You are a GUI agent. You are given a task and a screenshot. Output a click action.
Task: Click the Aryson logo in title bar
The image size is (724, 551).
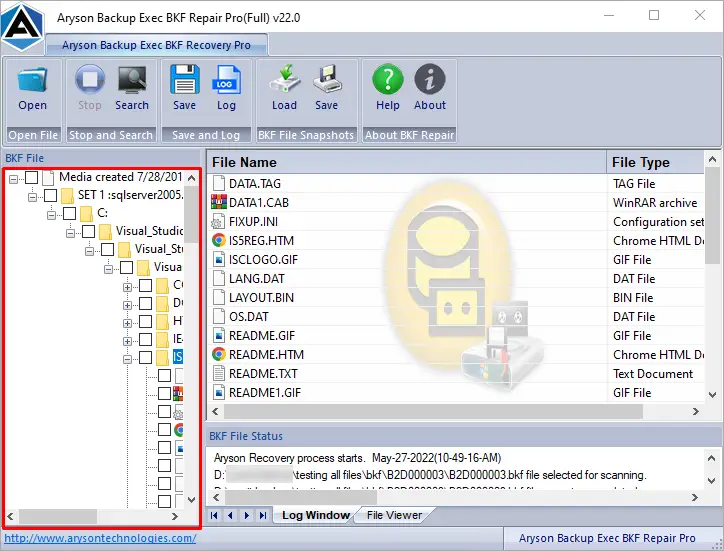click(22, 25)
